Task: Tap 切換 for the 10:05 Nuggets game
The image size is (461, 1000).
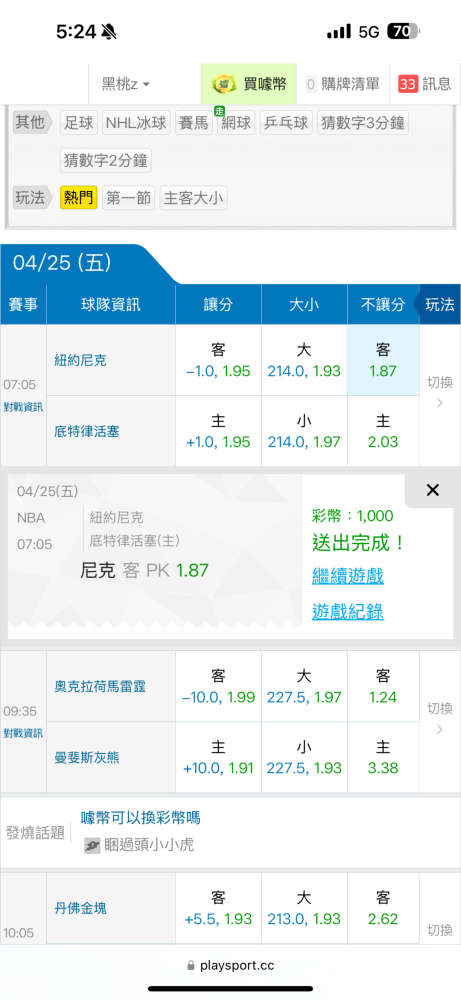Action: [x=440, y=930]
